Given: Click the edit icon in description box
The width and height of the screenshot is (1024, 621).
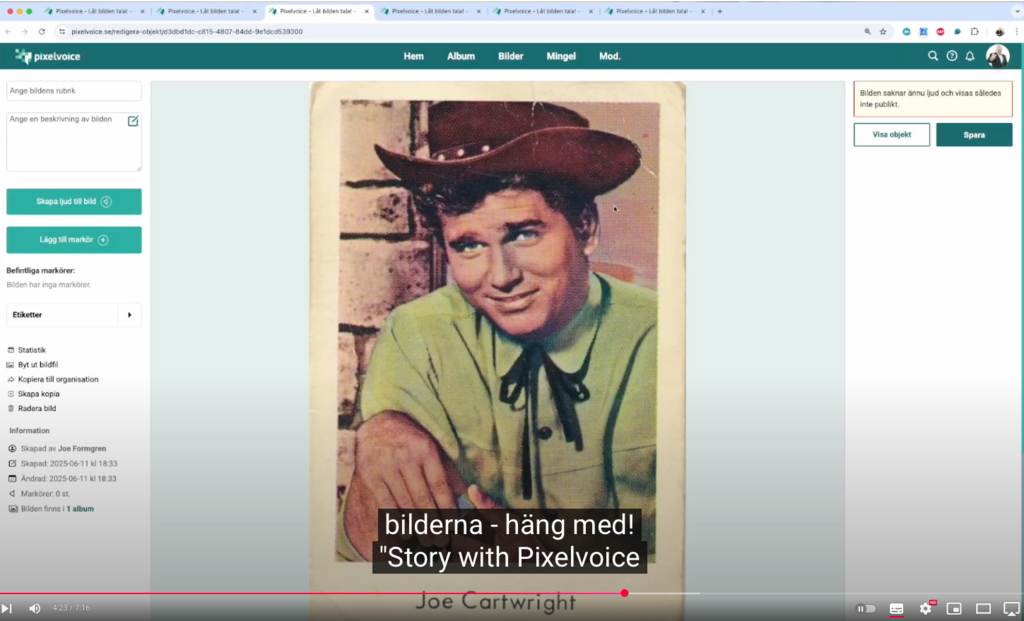Looking at the screenshot, I should coord(133,121).
